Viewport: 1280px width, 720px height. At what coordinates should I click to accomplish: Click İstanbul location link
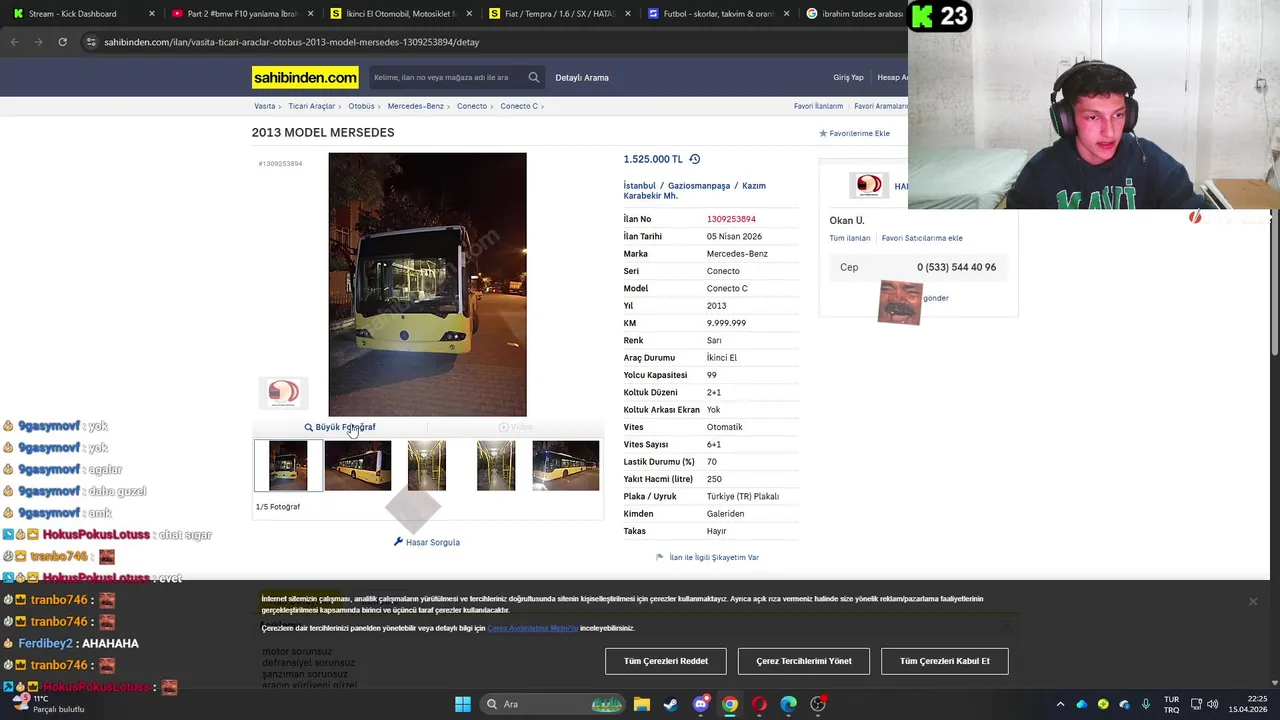click(x=640, y=185)
